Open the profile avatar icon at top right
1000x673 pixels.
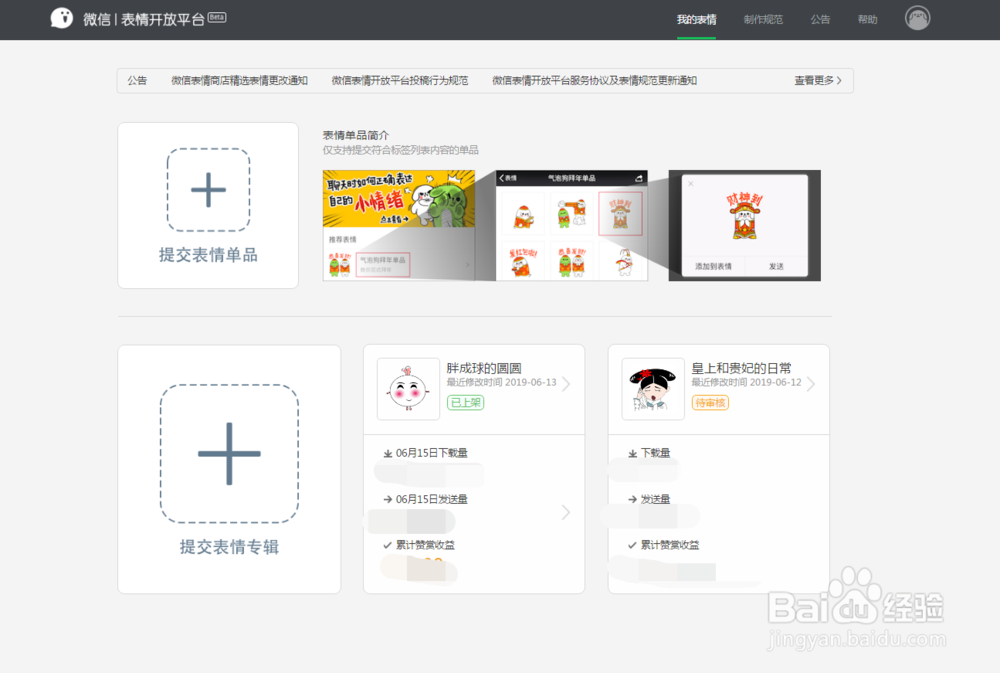point(917,18)
